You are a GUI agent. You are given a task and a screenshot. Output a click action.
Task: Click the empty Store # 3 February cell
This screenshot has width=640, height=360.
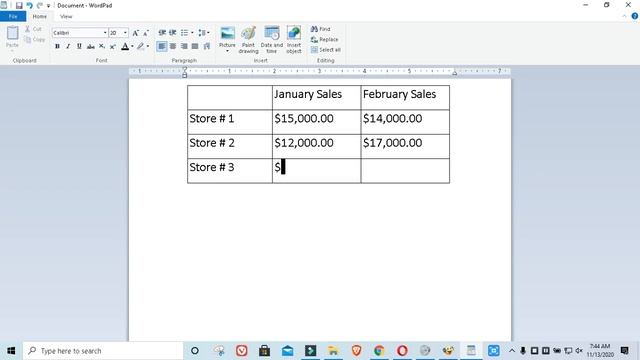point(405,171)
